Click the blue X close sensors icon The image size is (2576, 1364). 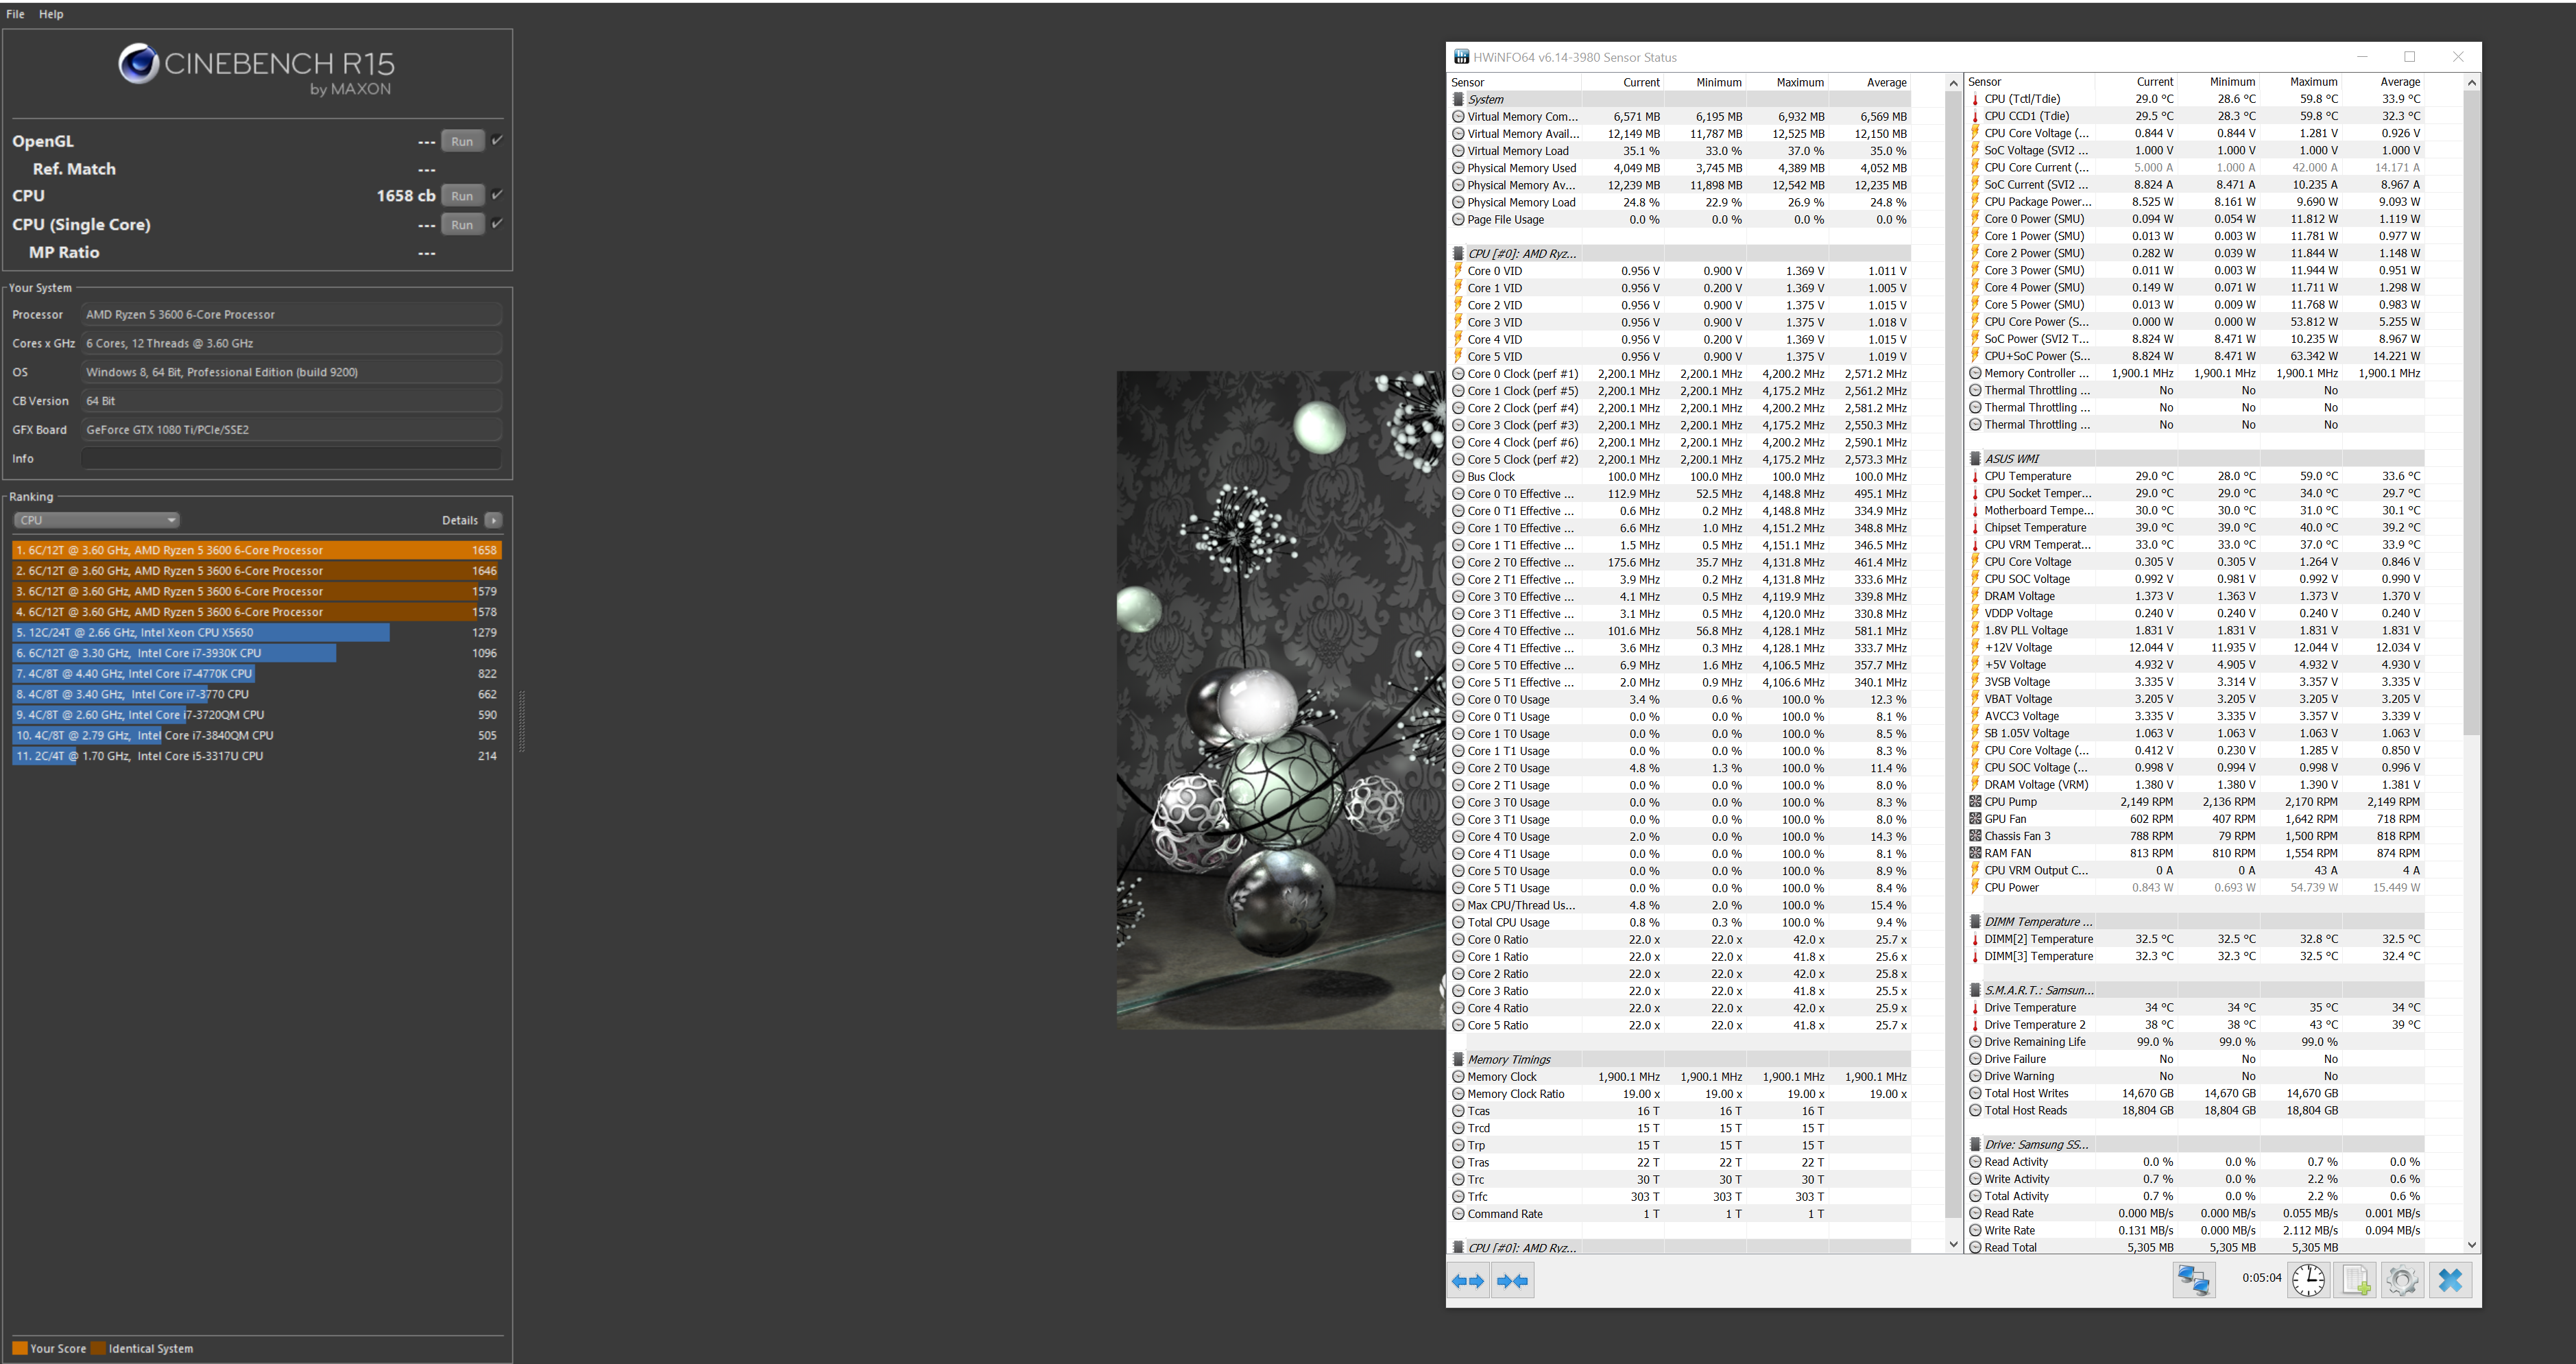(x=2450, y=1280)
